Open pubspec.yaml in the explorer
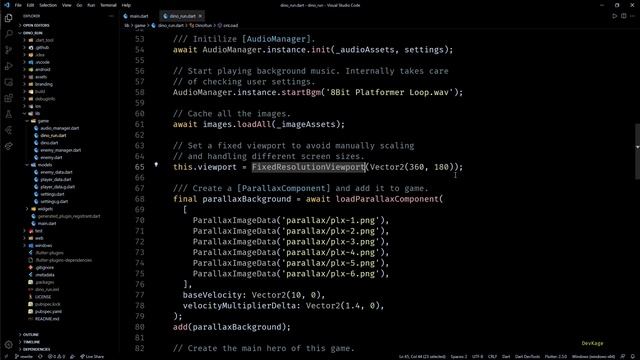This screenshot has height=360, width=640. (x=48, y=311)
